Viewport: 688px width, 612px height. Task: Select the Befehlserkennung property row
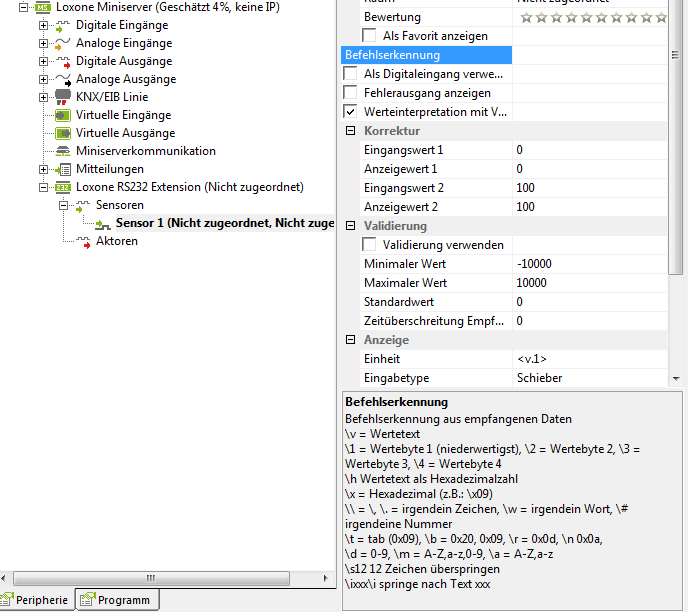426,55
